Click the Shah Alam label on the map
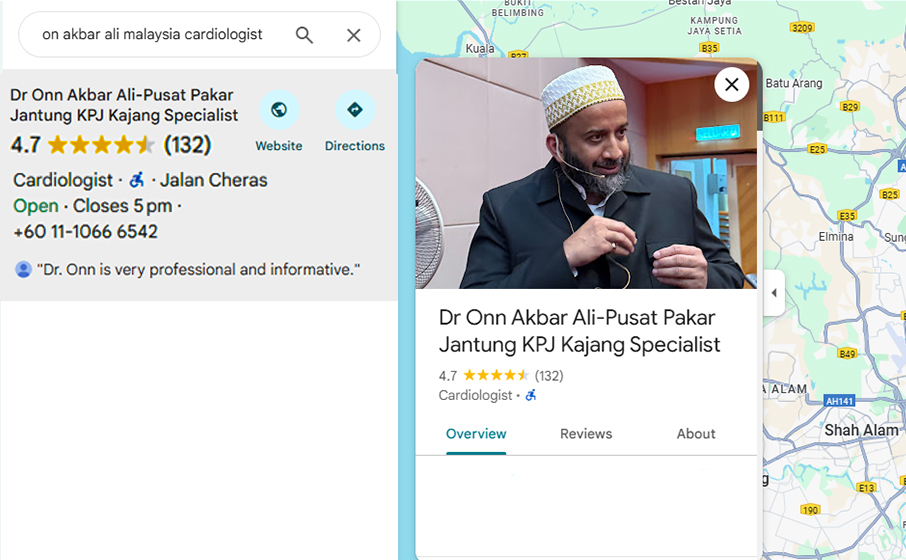This screenshot has width=906, height=560. (861, 430)
